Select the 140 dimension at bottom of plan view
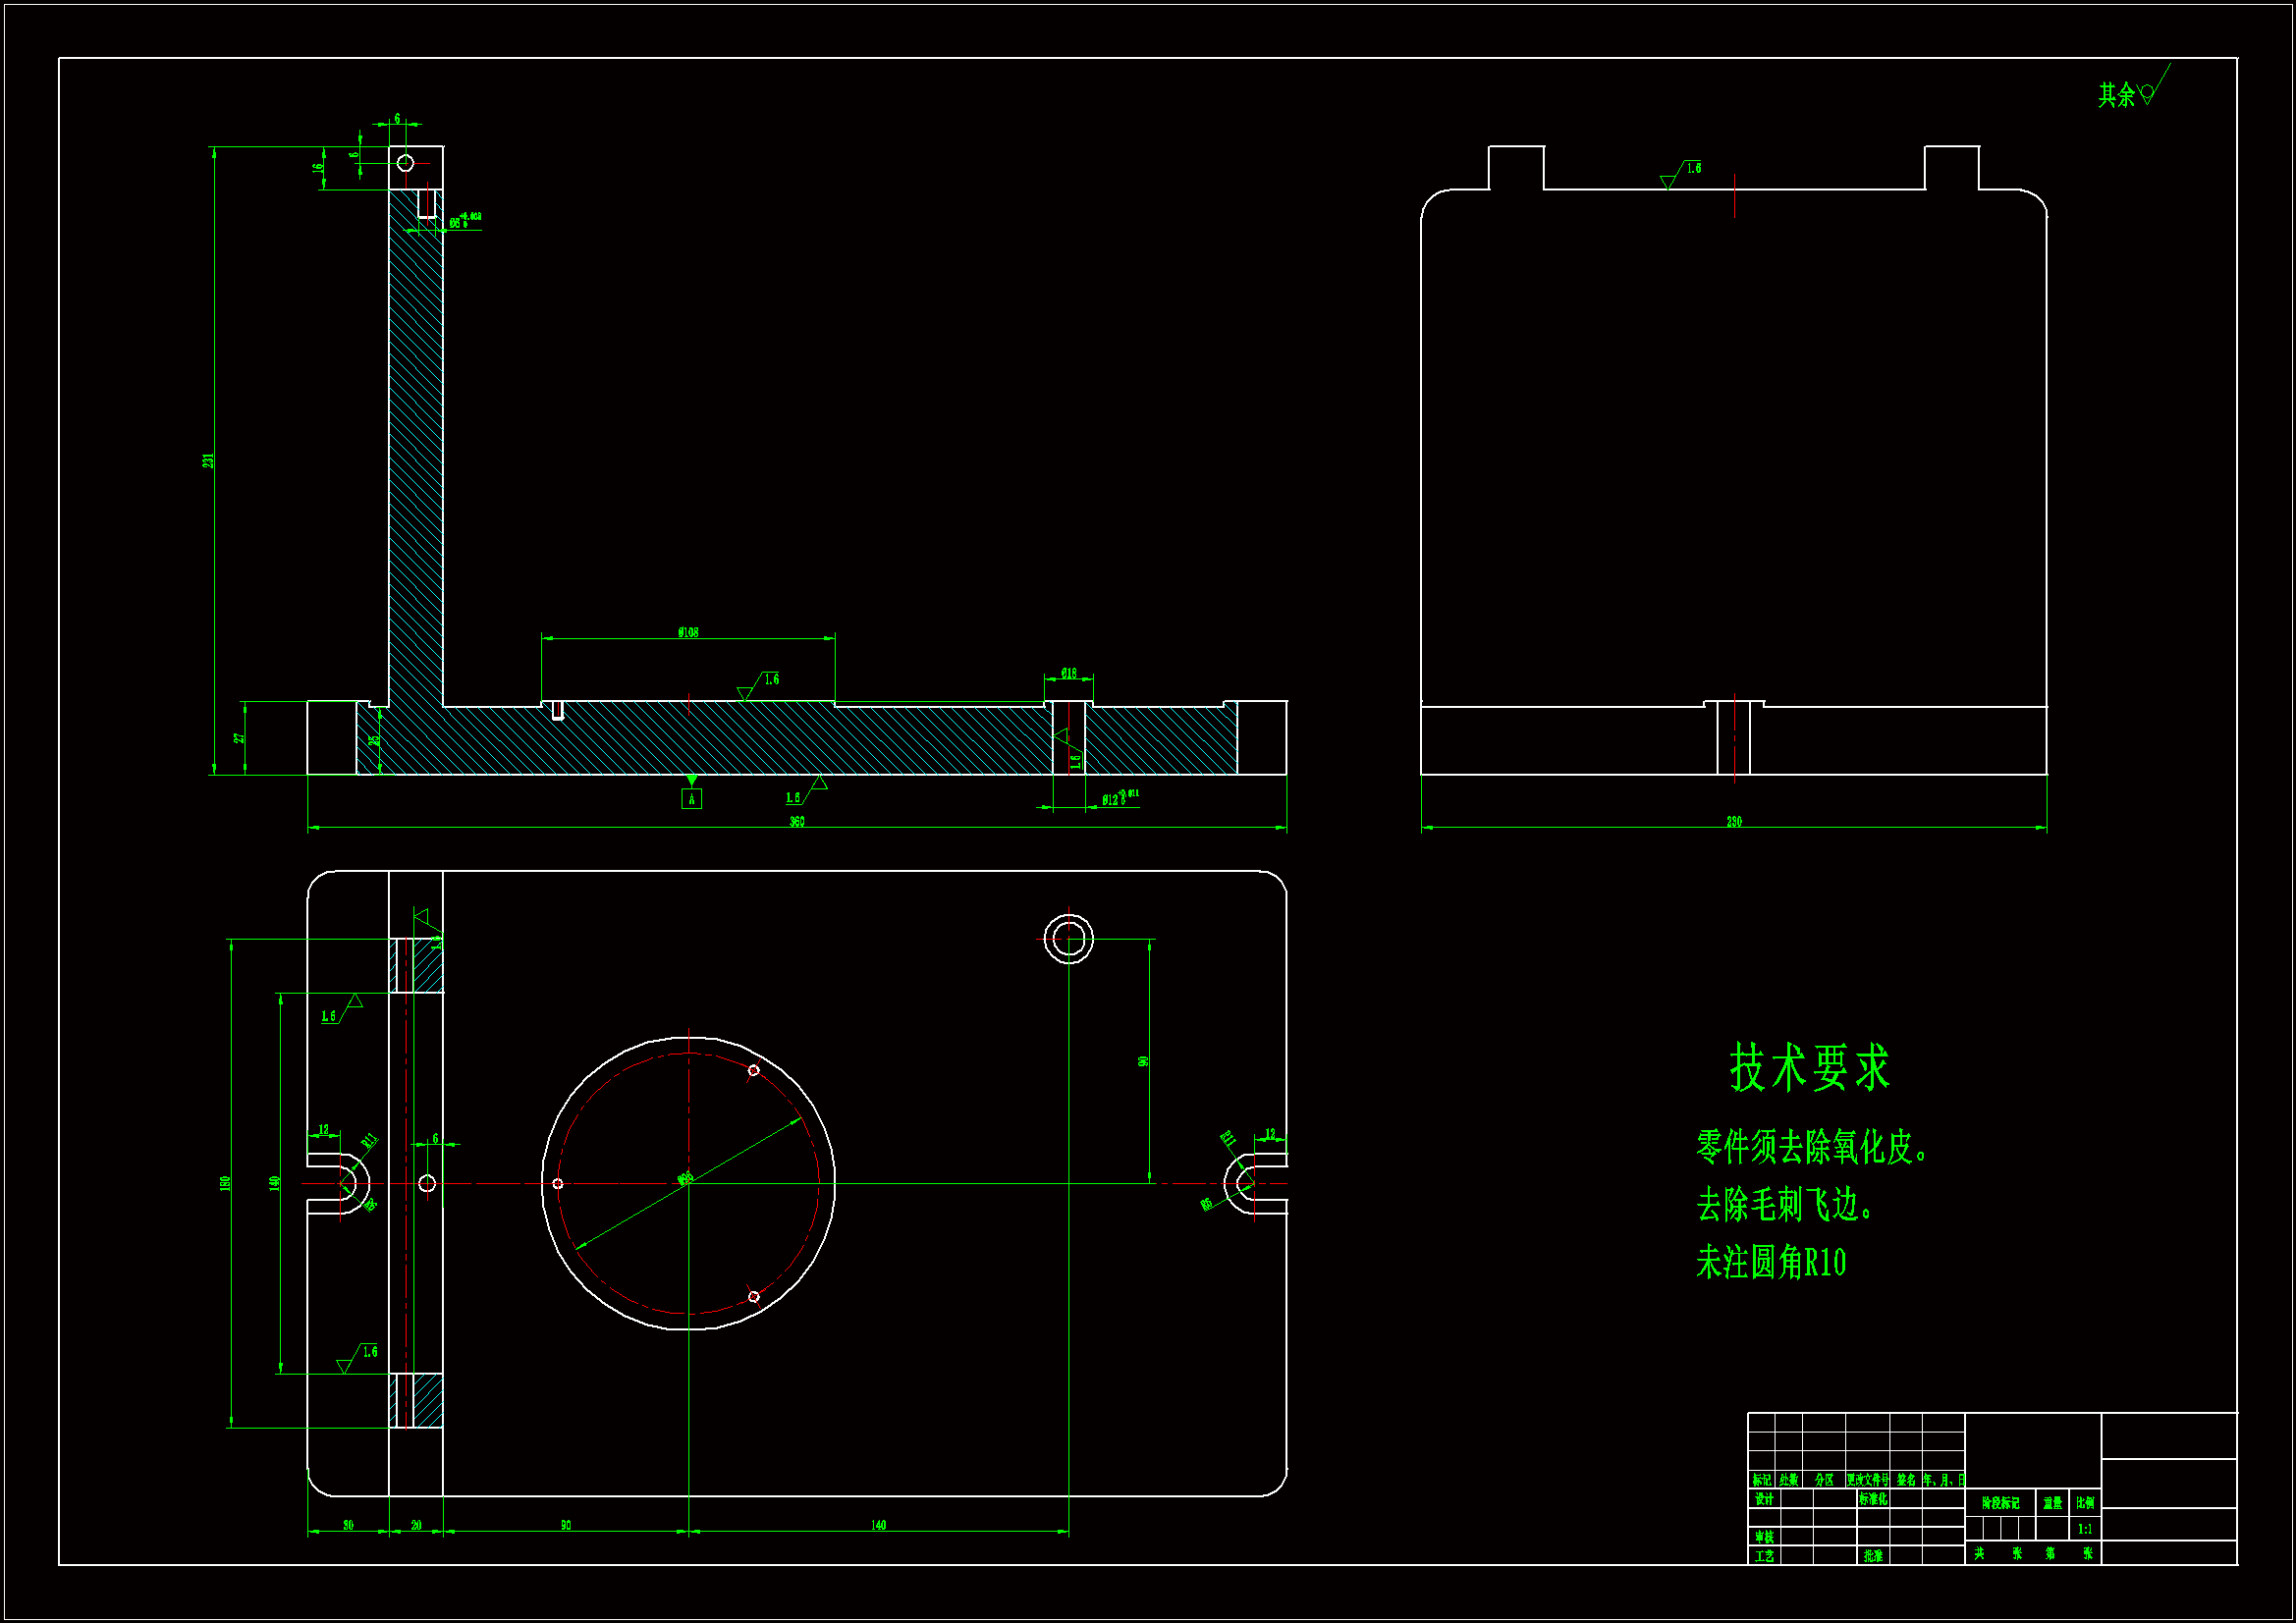2296x1623 pixels. point(878,1525)
